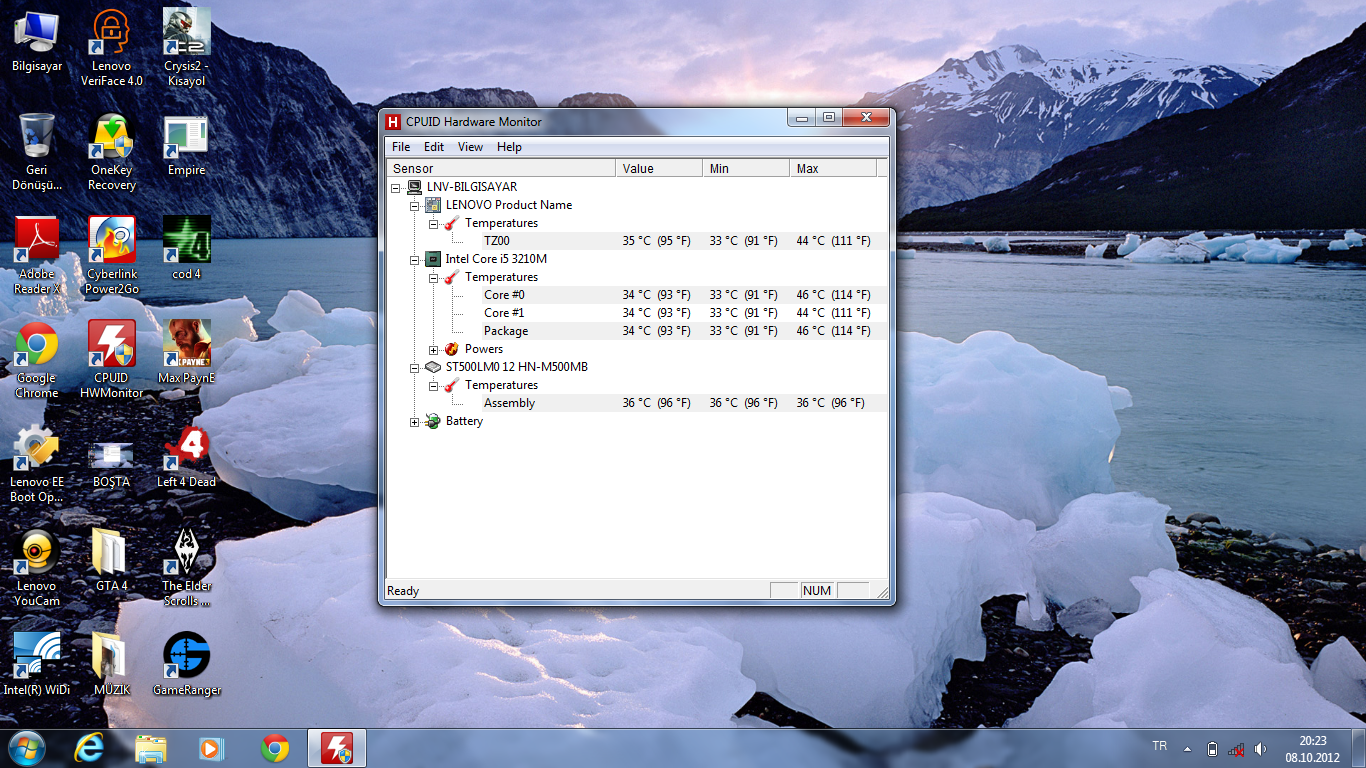This screenshot has height=768, width=1366.
Task: Click the Value column header
Action: tap(659, 168)
